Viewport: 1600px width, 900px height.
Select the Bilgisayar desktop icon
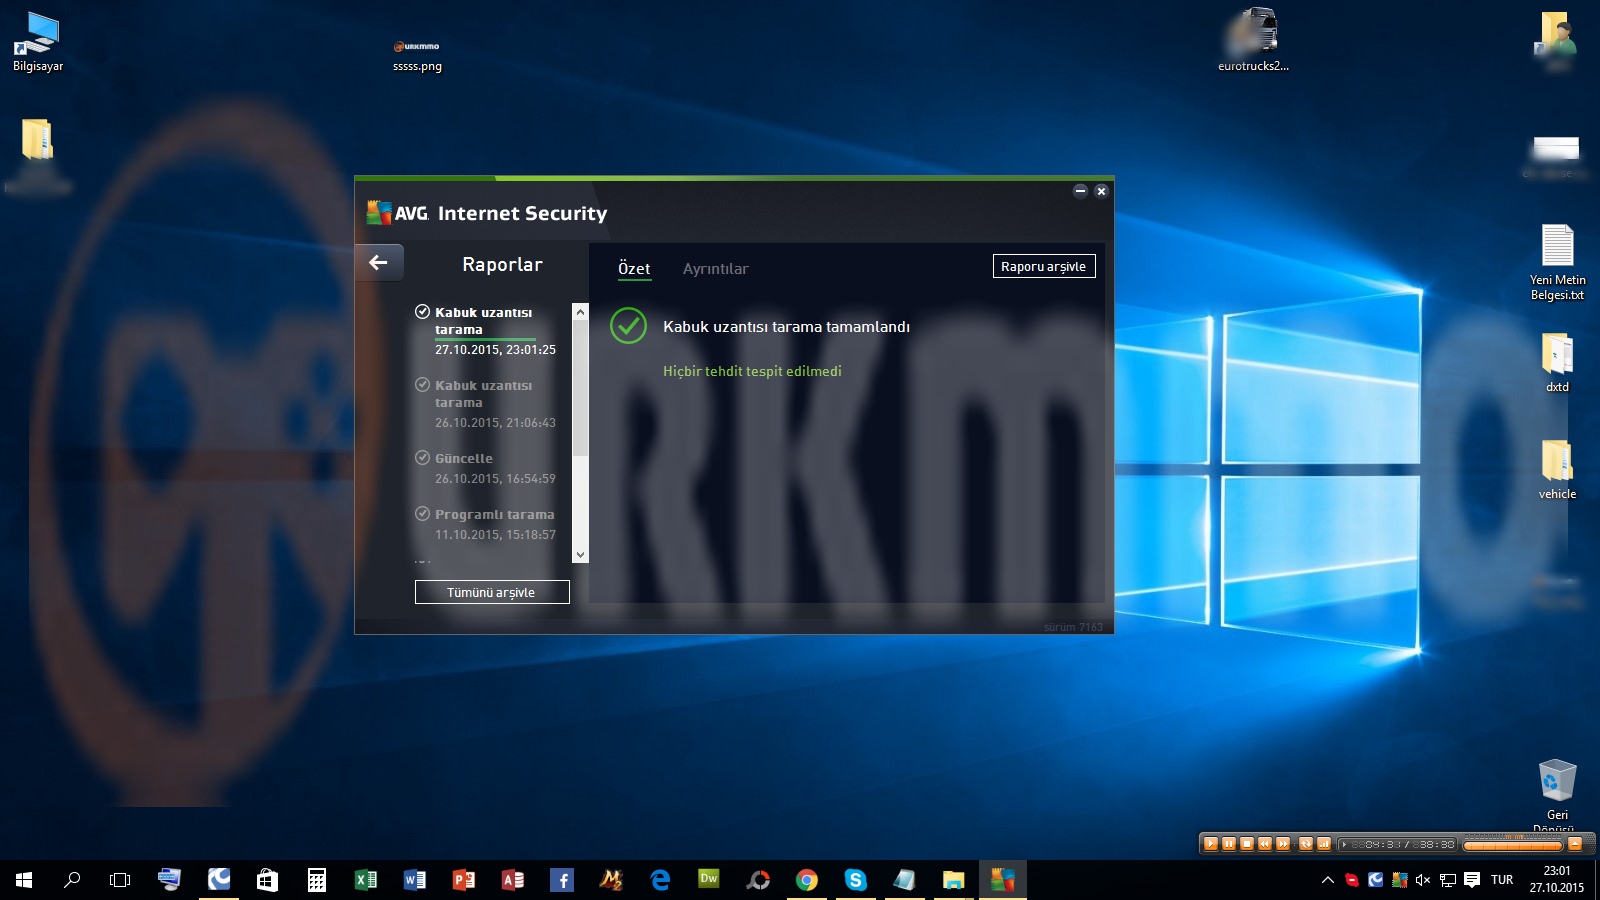38,42
